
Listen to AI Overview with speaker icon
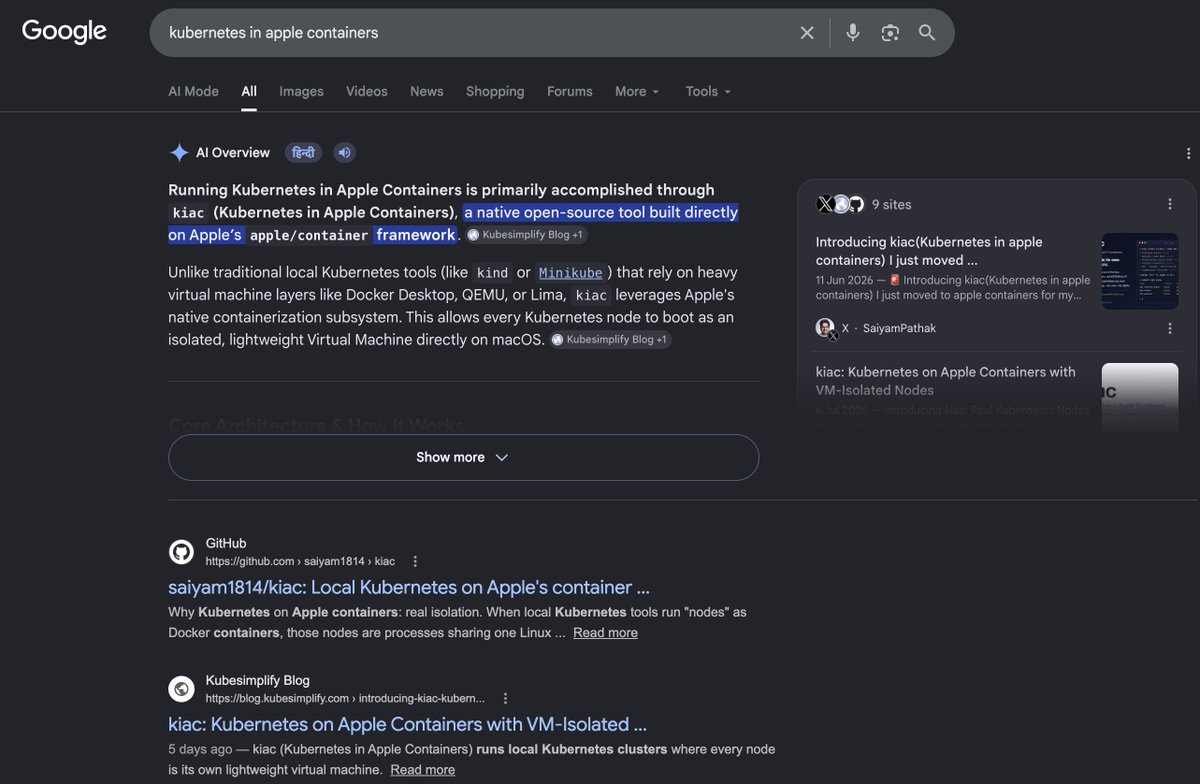(344, 153)
